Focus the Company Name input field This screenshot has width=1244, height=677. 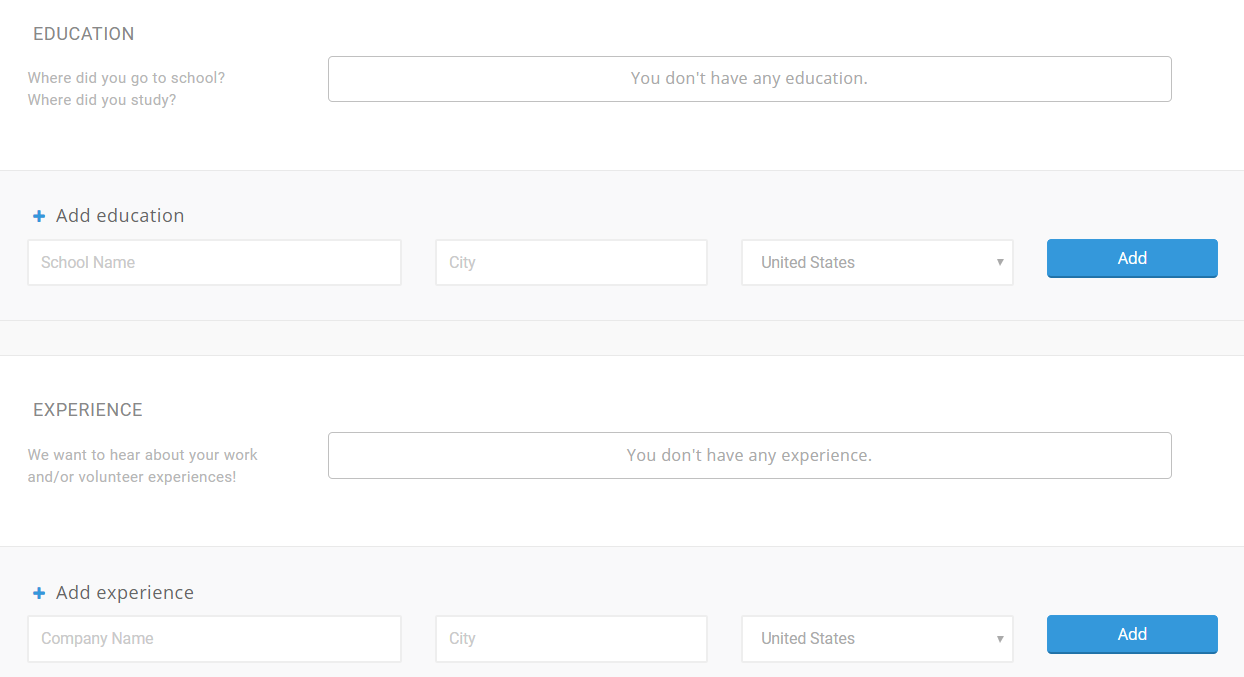214,638
